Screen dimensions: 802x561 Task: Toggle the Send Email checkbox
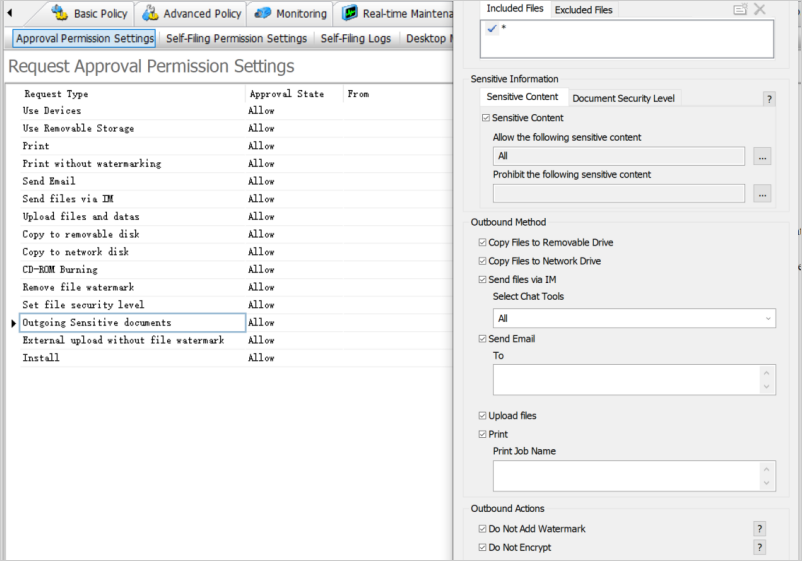tap(482, 339)
